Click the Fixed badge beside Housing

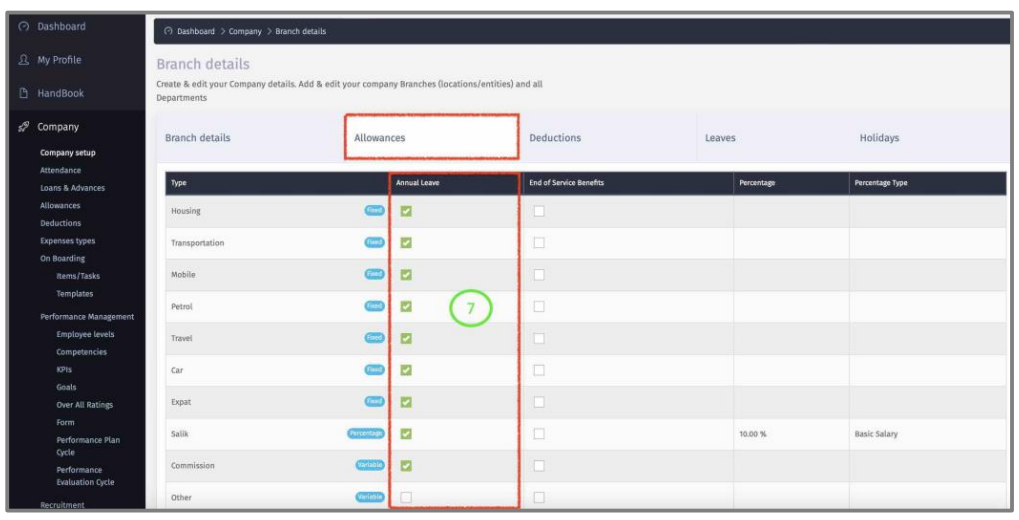374,211
